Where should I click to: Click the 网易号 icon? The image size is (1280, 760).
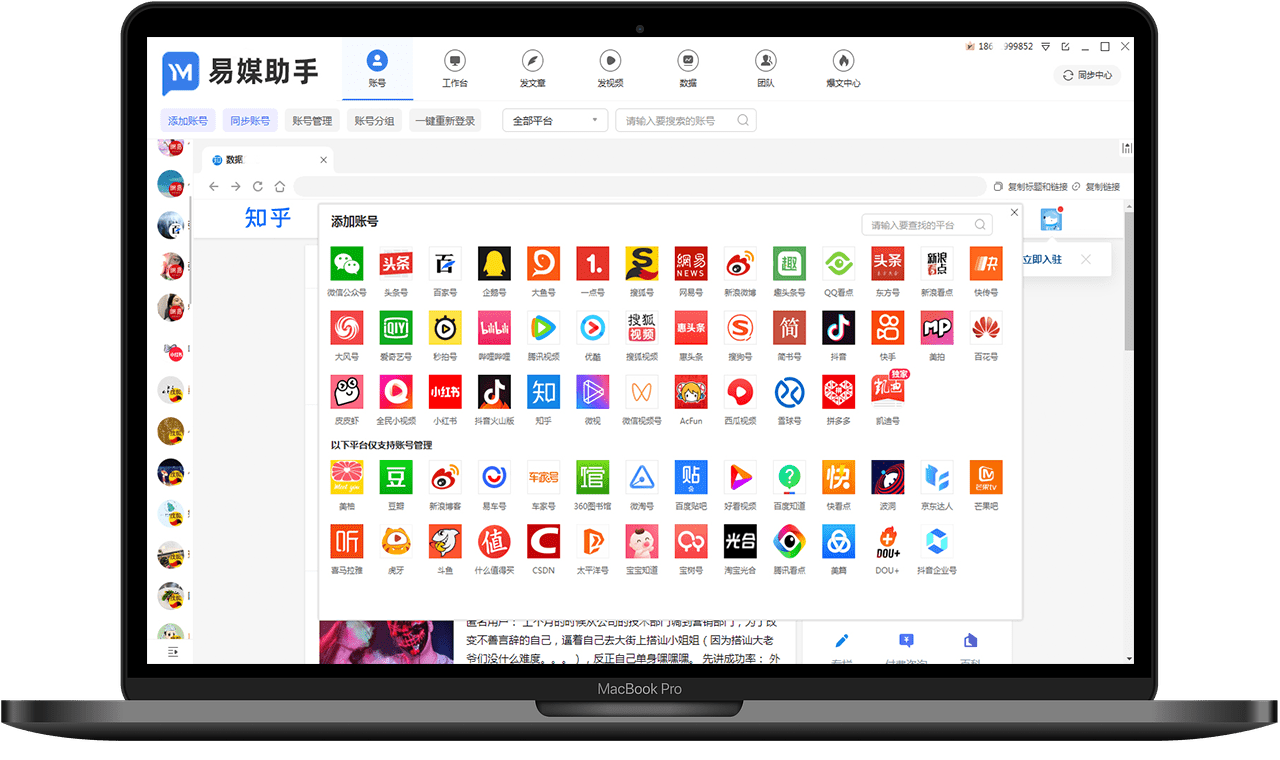(691, 264)
